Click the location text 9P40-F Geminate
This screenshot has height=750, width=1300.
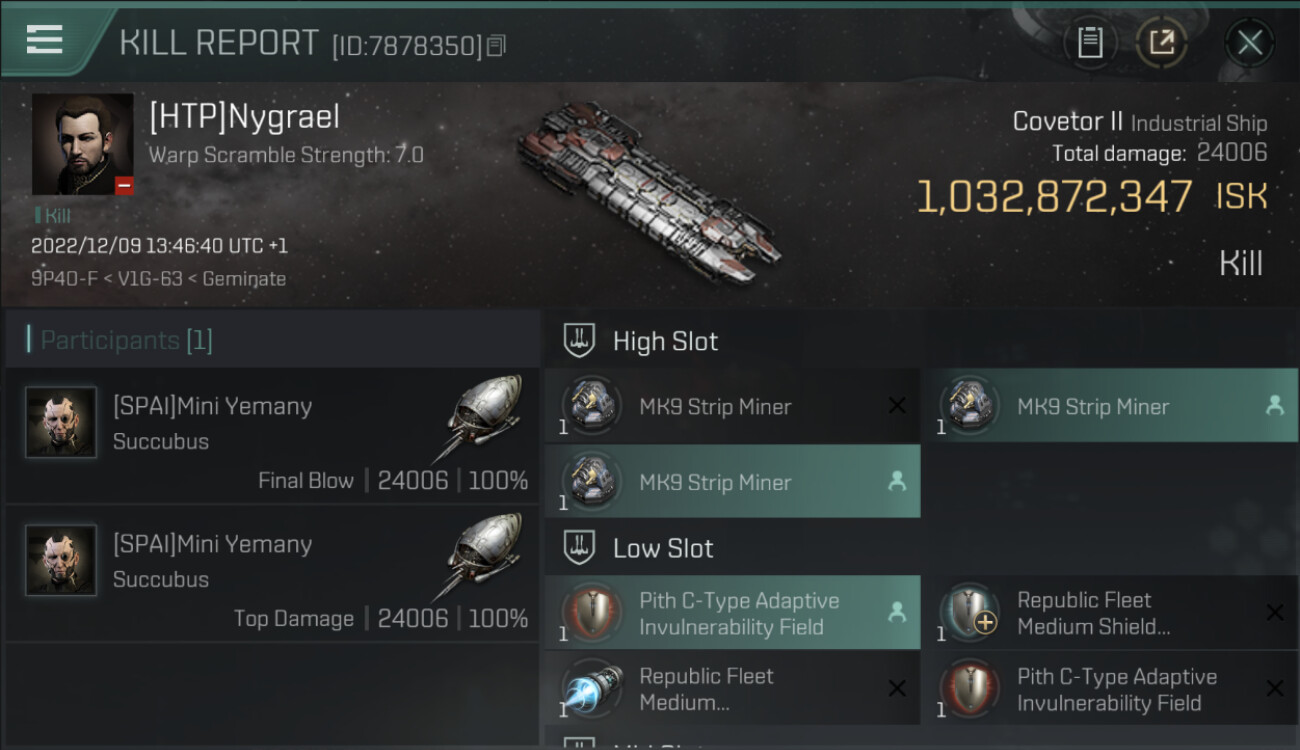tap(158, 279)
